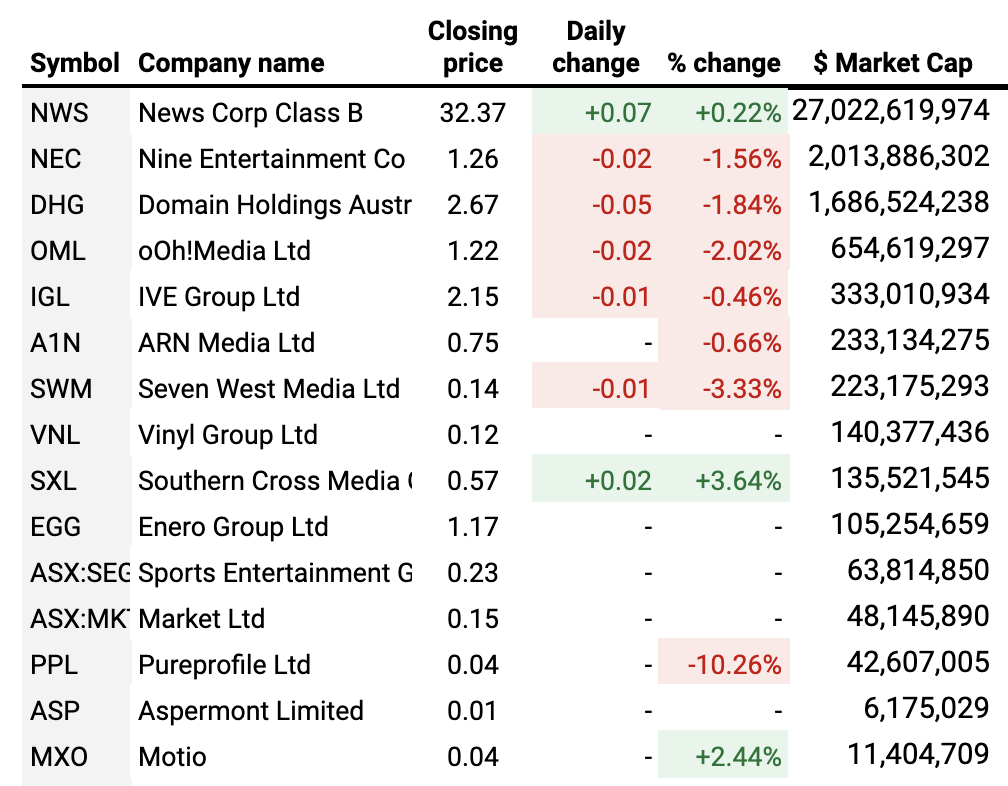Image resolution: width=1008 pixels, height=786 pixels.
Task: Select Nine Entertainment Co row name
Action: pos(271,159)
